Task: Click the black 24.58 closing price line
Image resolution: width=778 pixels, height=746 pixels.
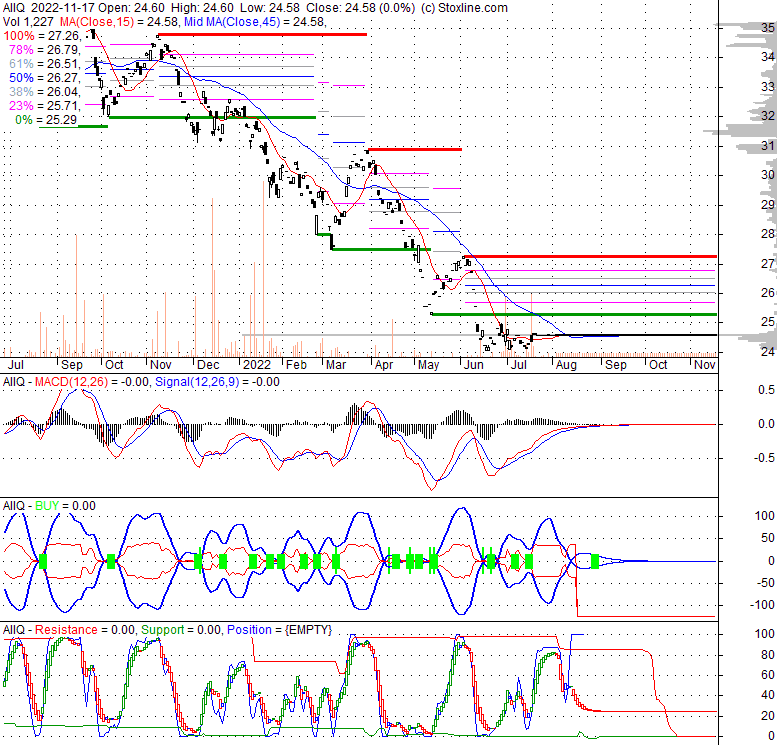Action: tap(625, 335)
